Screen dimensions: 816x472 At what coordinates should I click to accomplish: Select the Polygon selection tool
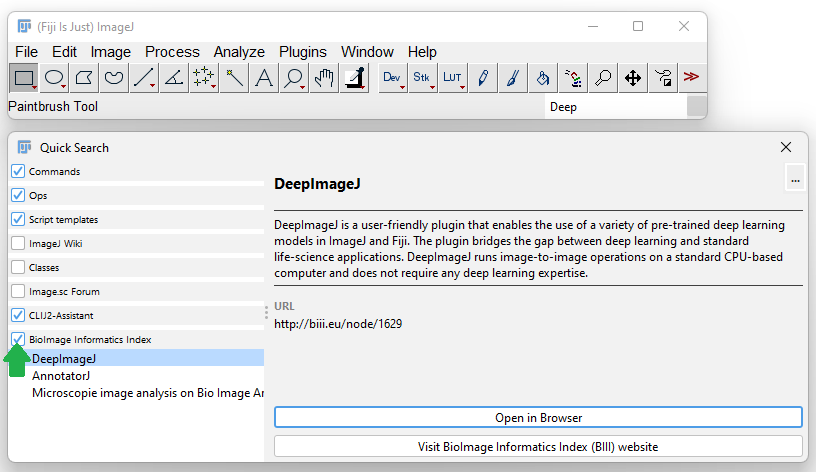pyautogui.click(x=84, y=78)
